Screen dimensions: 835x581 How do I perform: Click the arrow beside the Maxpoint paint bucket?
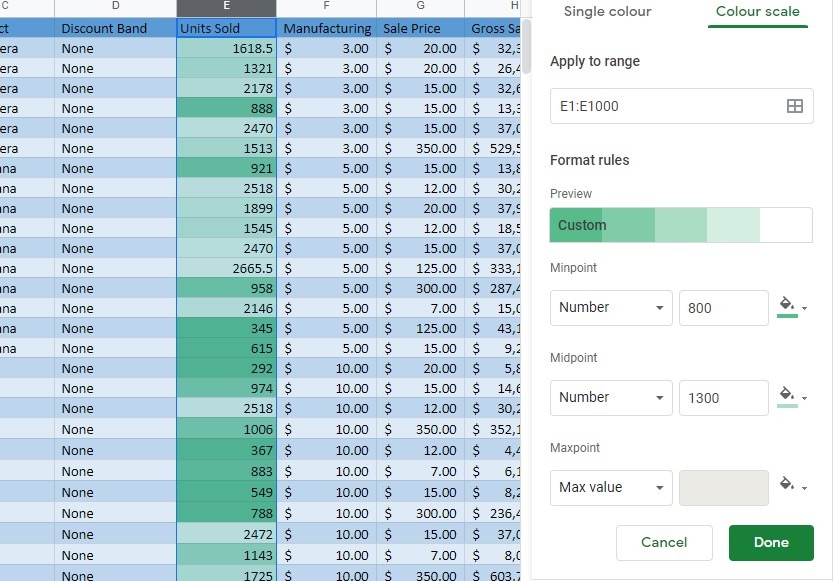tap(803, 489)
